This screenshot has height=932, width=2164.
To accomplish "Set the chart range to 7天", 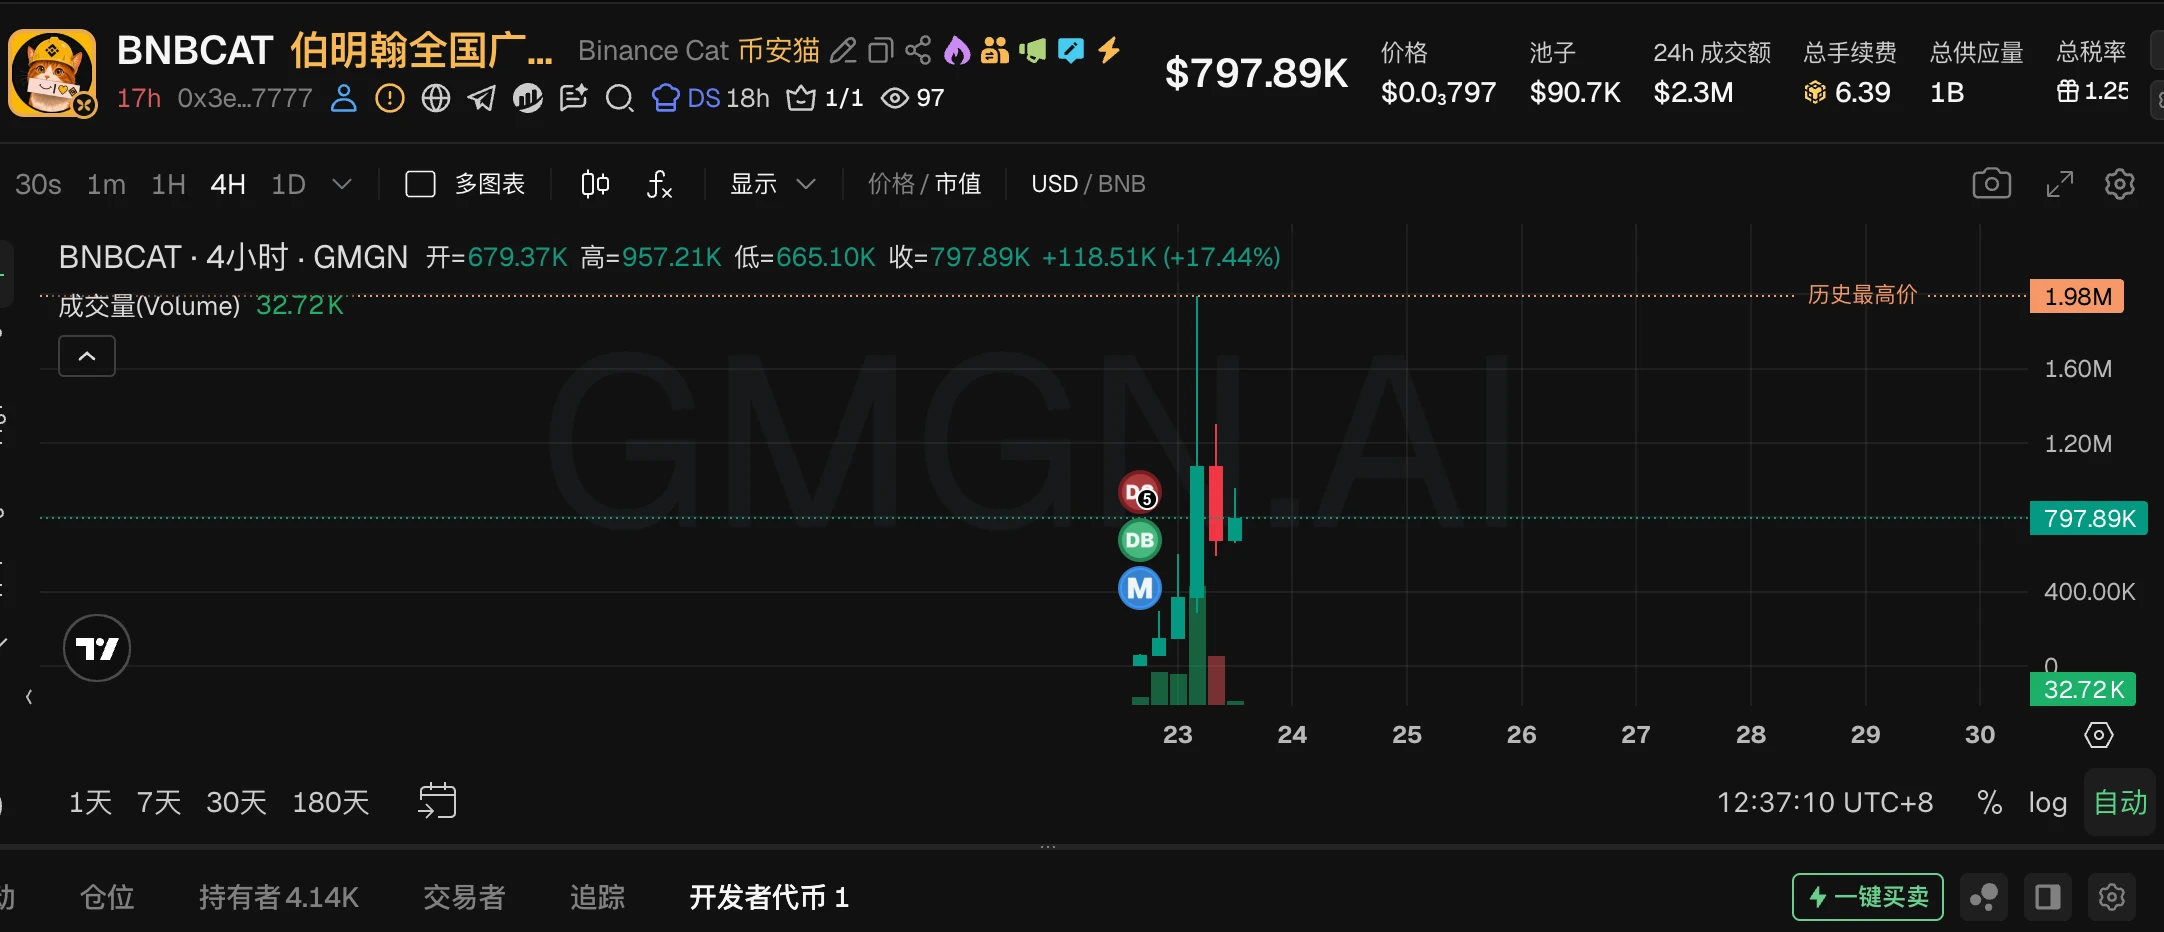I will pos(159,802).
